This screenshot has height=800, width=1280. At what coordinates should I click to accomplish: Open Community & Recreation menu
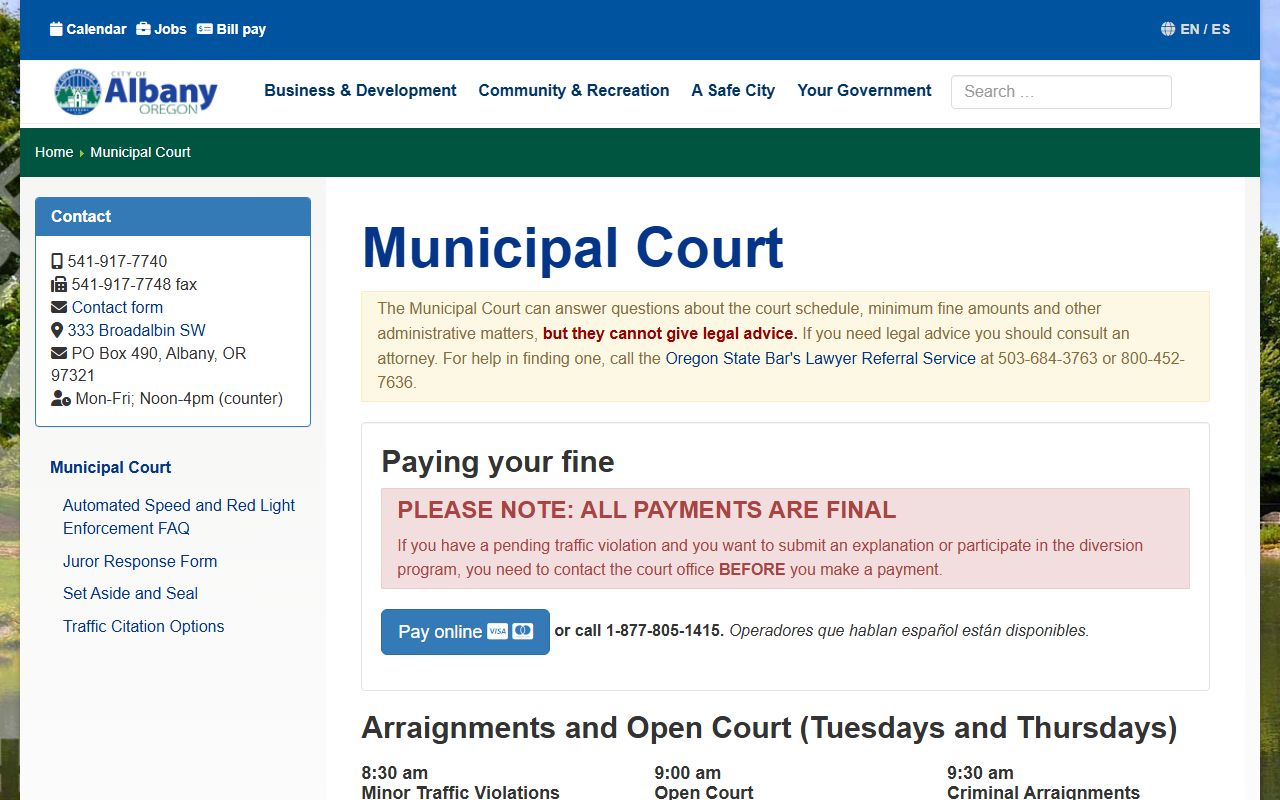click(574, 90)
